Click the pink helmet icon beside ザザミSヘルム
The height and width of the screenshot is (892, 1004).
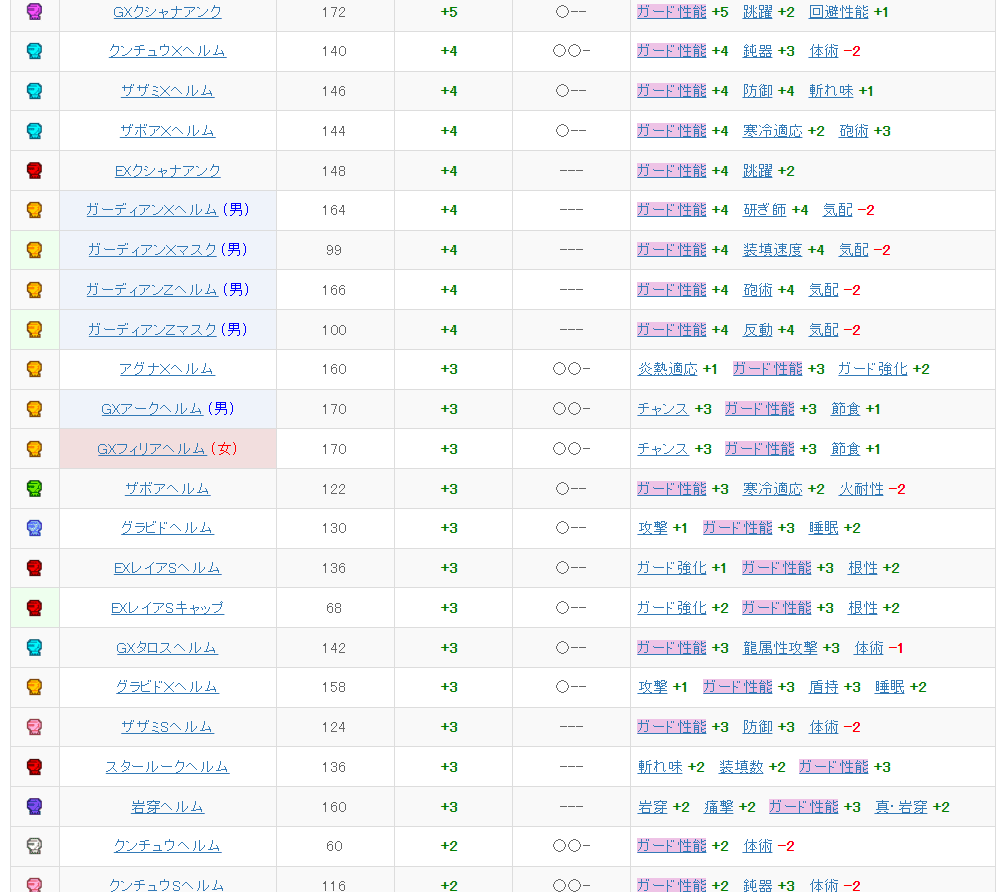pyautogui.click(x=34, y=727)
